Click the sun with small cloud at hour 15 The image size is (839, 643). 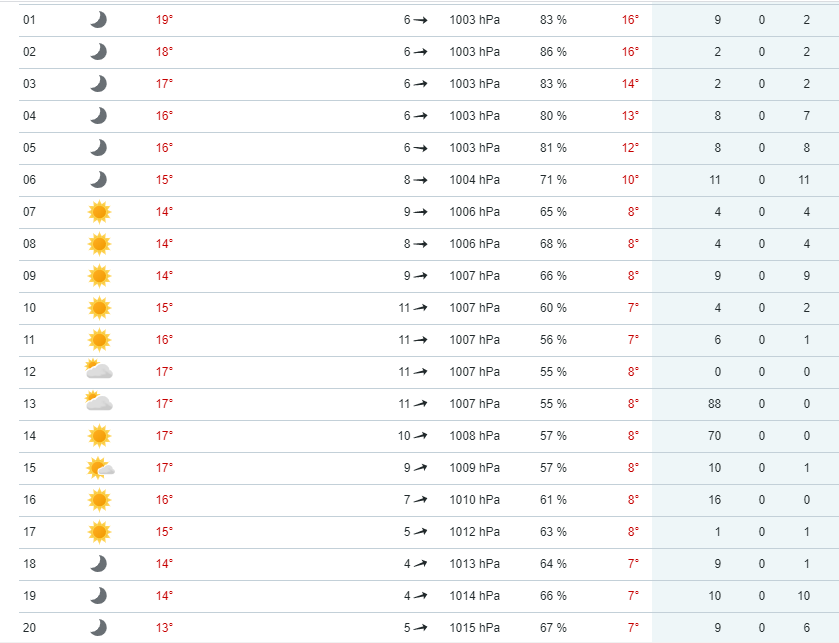pyautogui.click(x=100, y=467)
